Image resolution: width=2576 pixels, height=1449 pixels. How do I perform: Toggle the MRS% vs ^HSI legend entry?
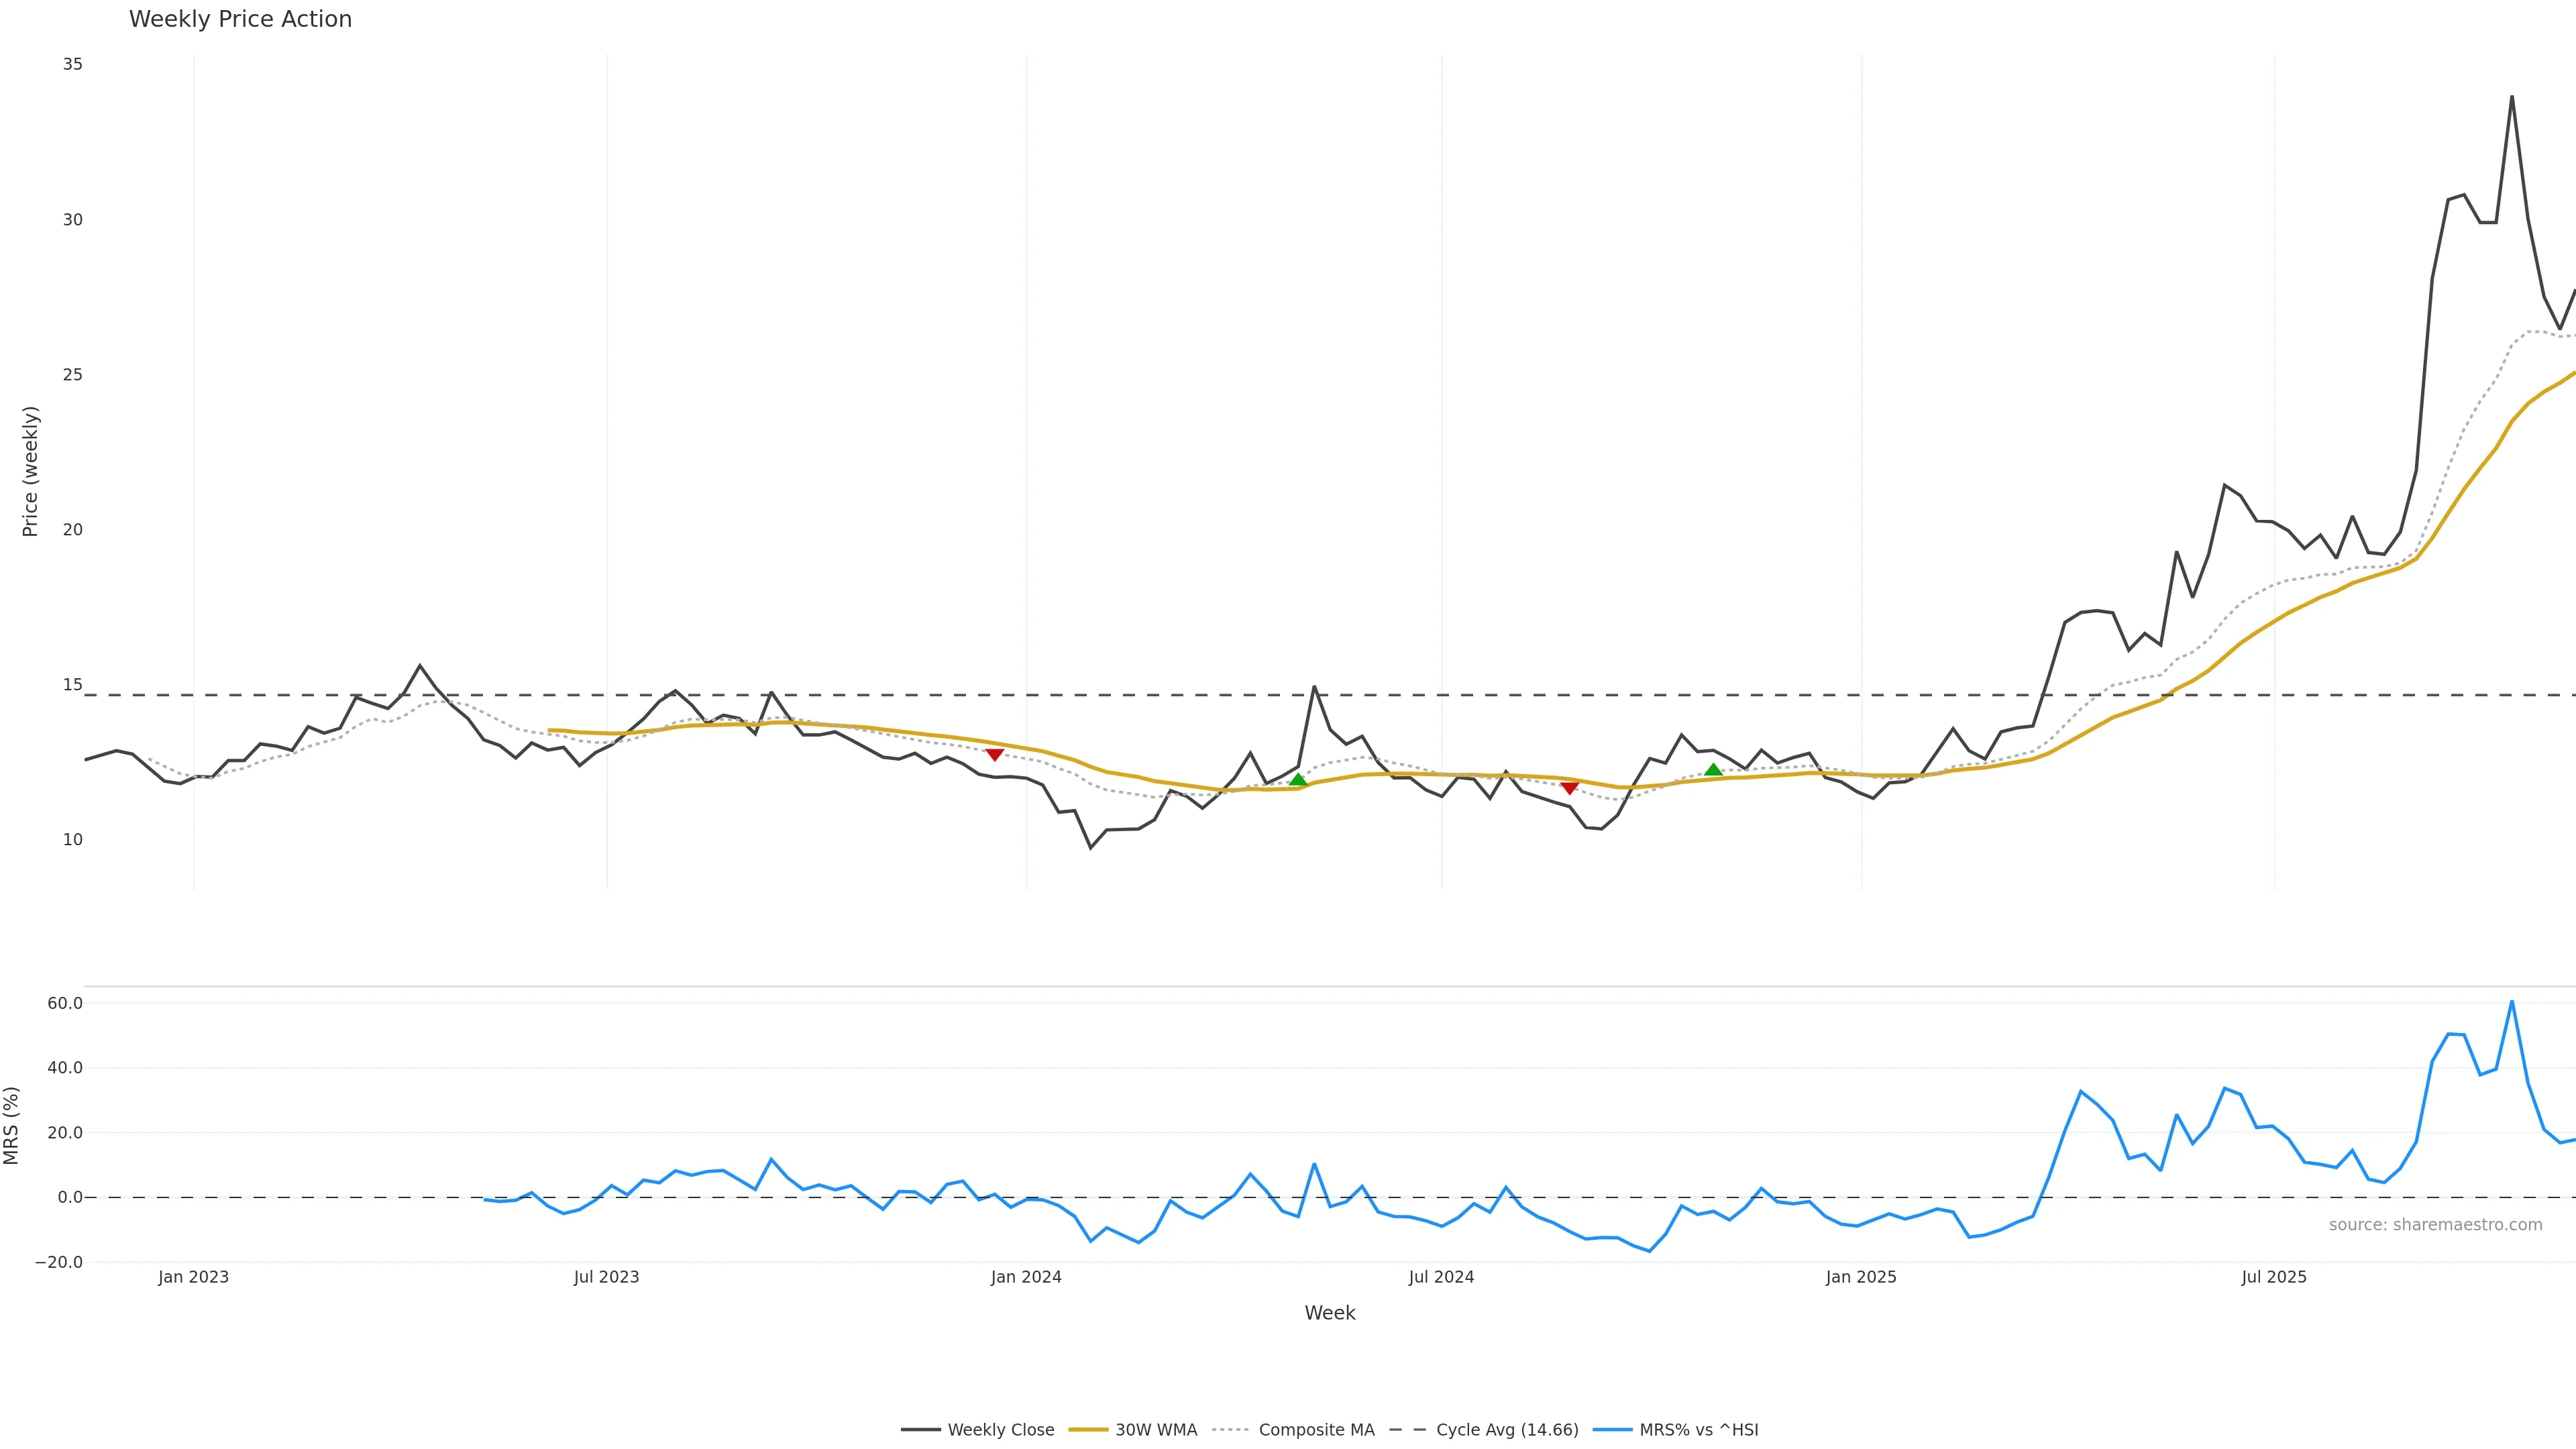(x=1676, y=1430)
